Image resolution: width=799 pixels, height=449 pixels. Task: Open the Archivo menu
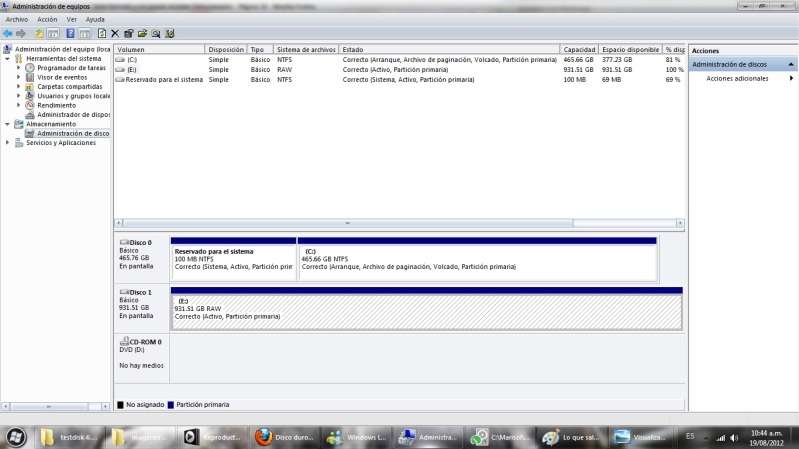(17, 19)
